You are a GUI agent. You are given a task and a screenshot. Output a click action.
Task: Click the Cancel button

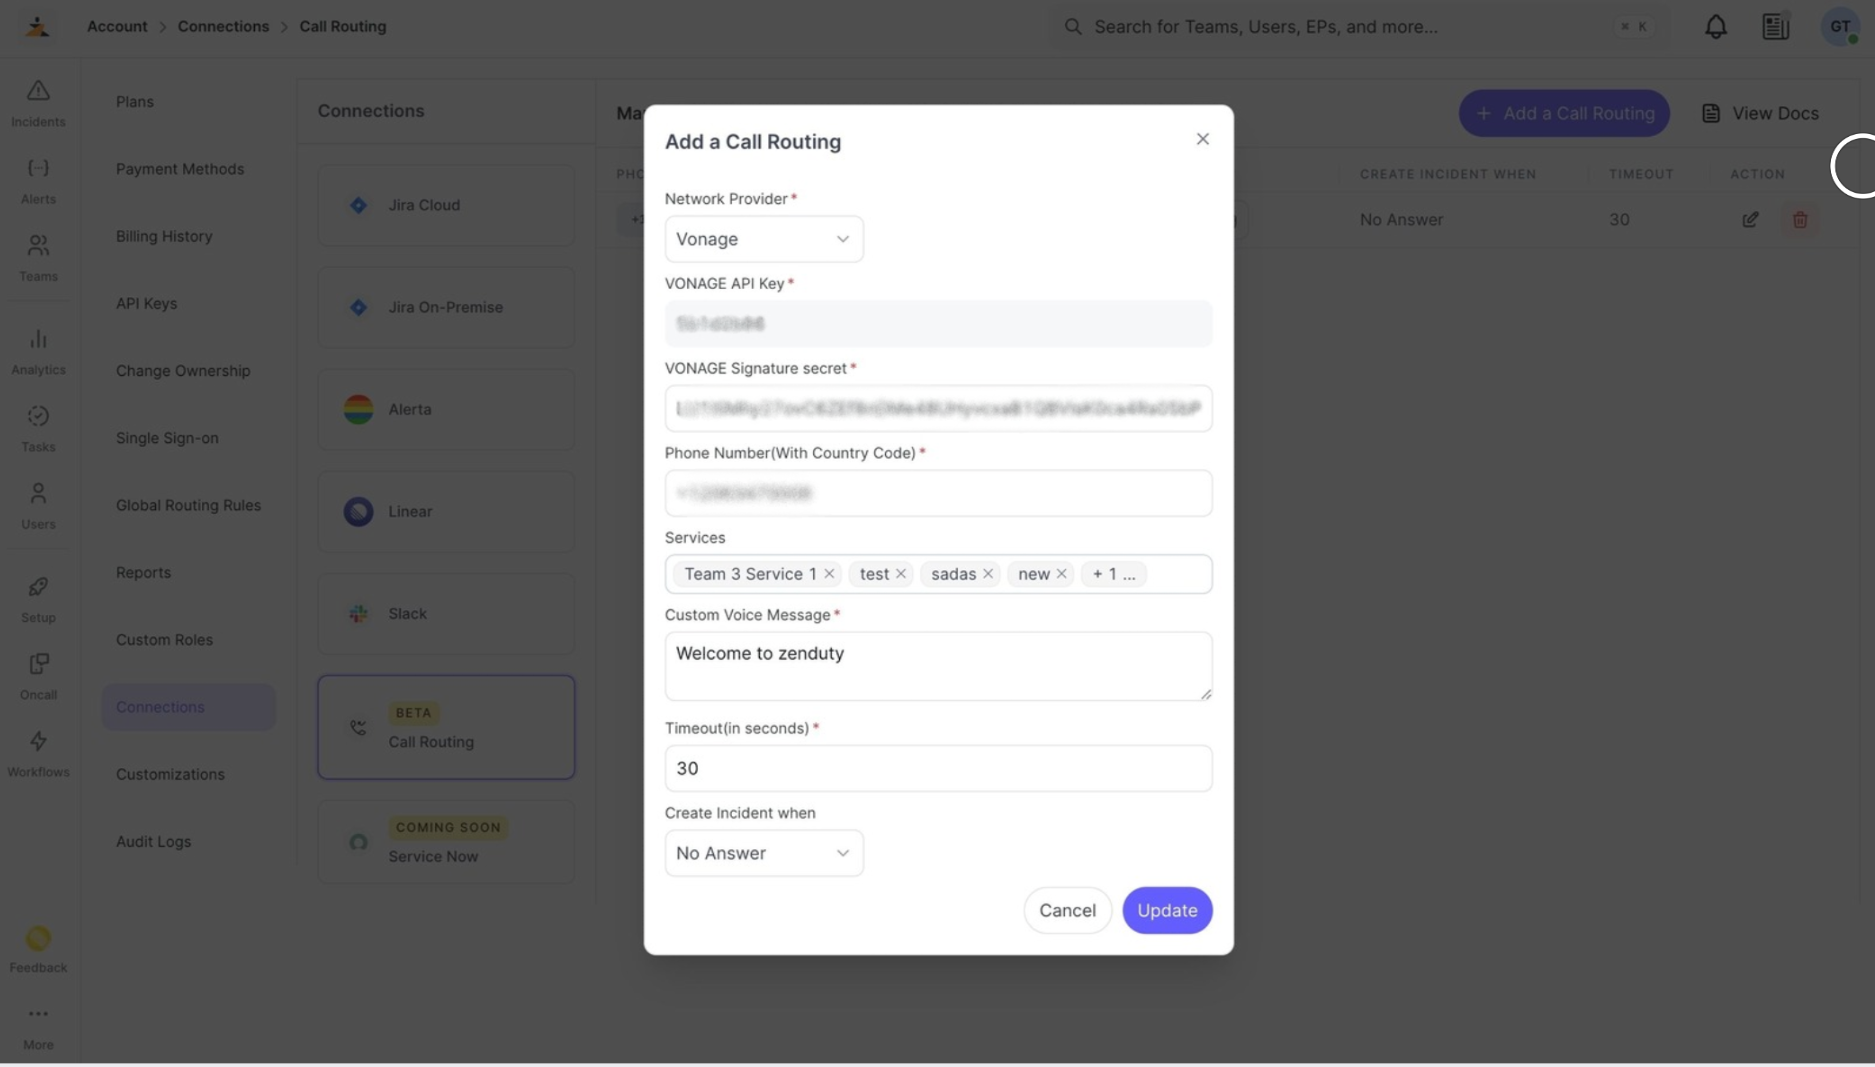1067,910
